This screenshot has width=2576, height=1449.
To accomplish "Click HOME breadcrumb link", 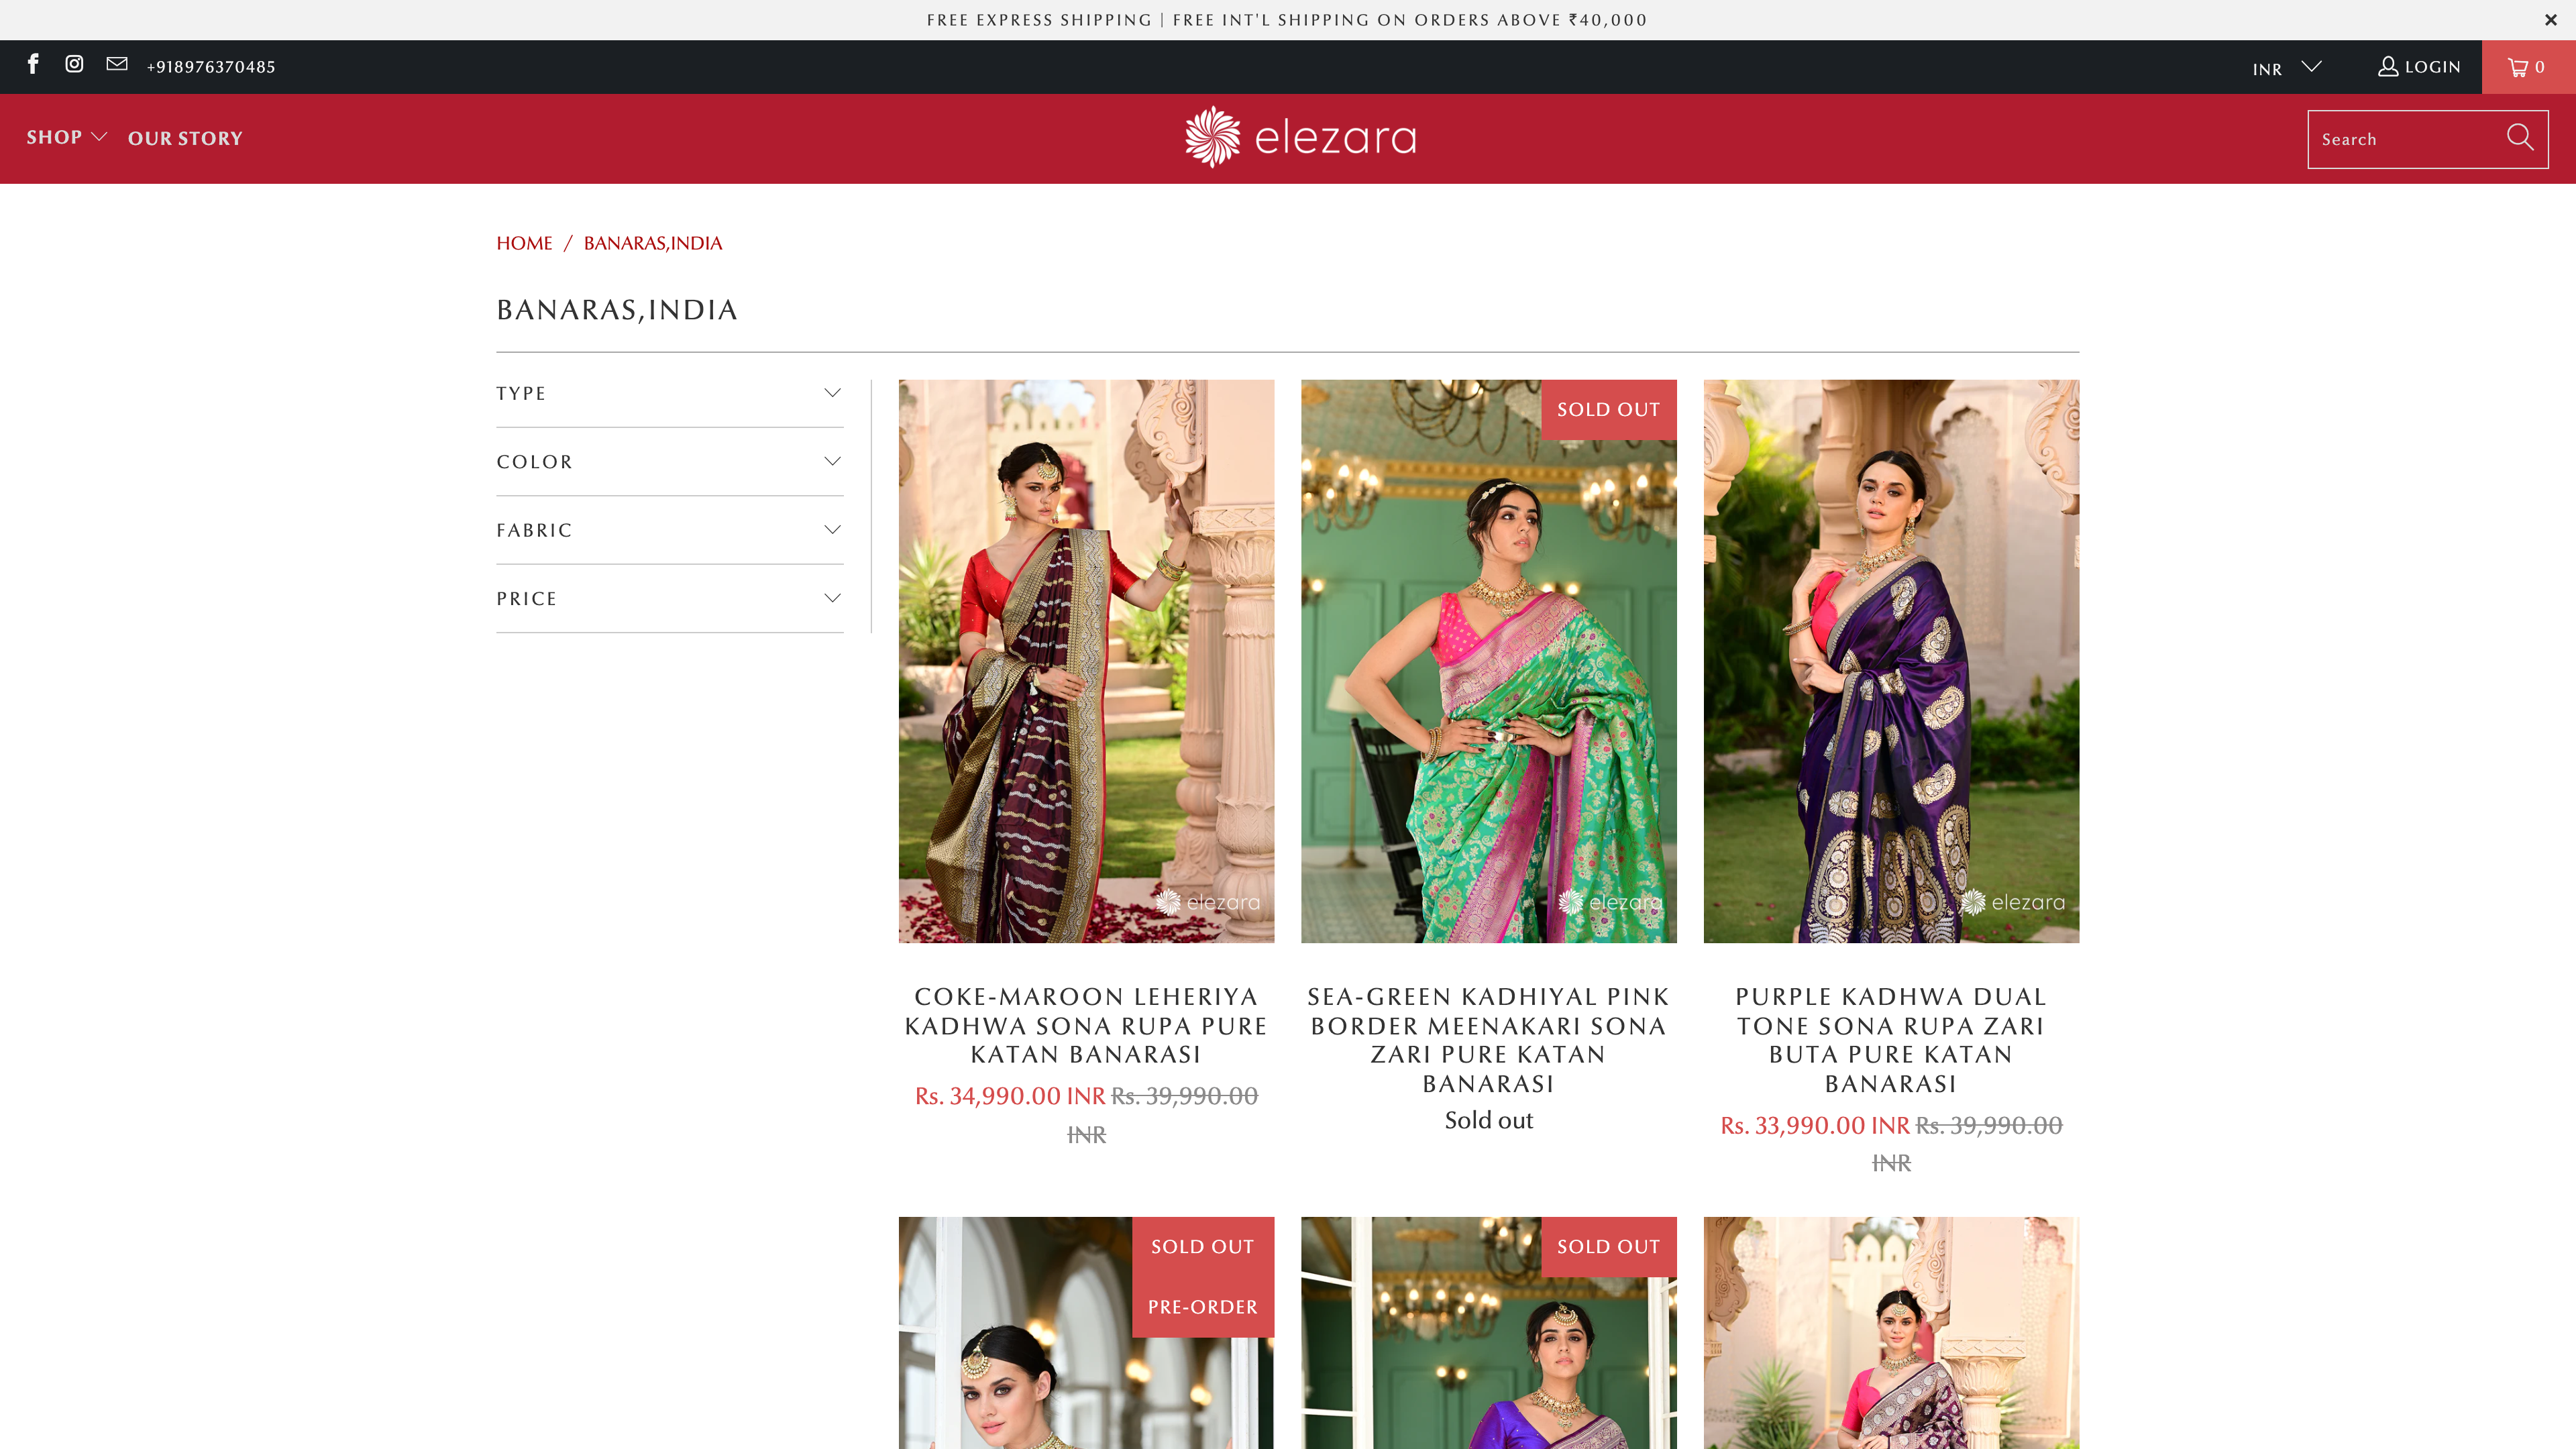I will [x=524, y=242].
